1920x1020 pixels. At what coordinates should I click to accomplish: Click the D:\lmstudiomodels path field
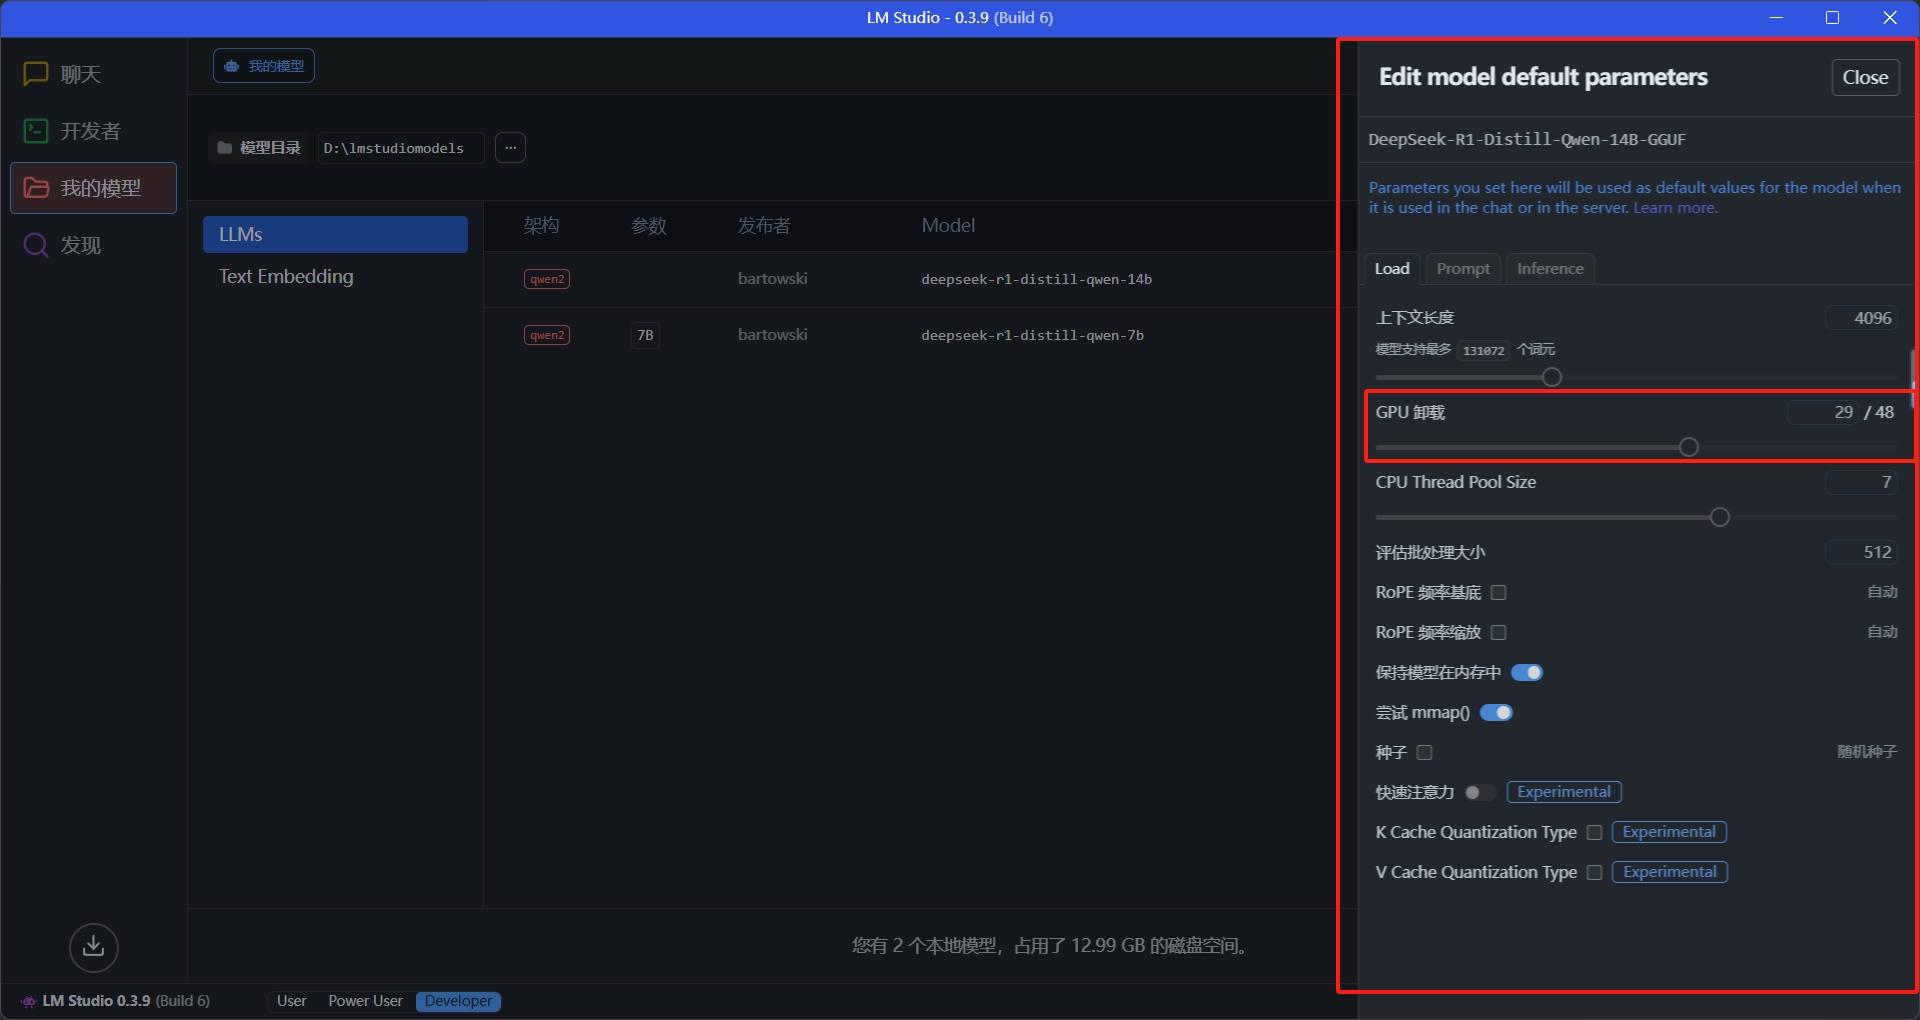[x=400, y=148]
